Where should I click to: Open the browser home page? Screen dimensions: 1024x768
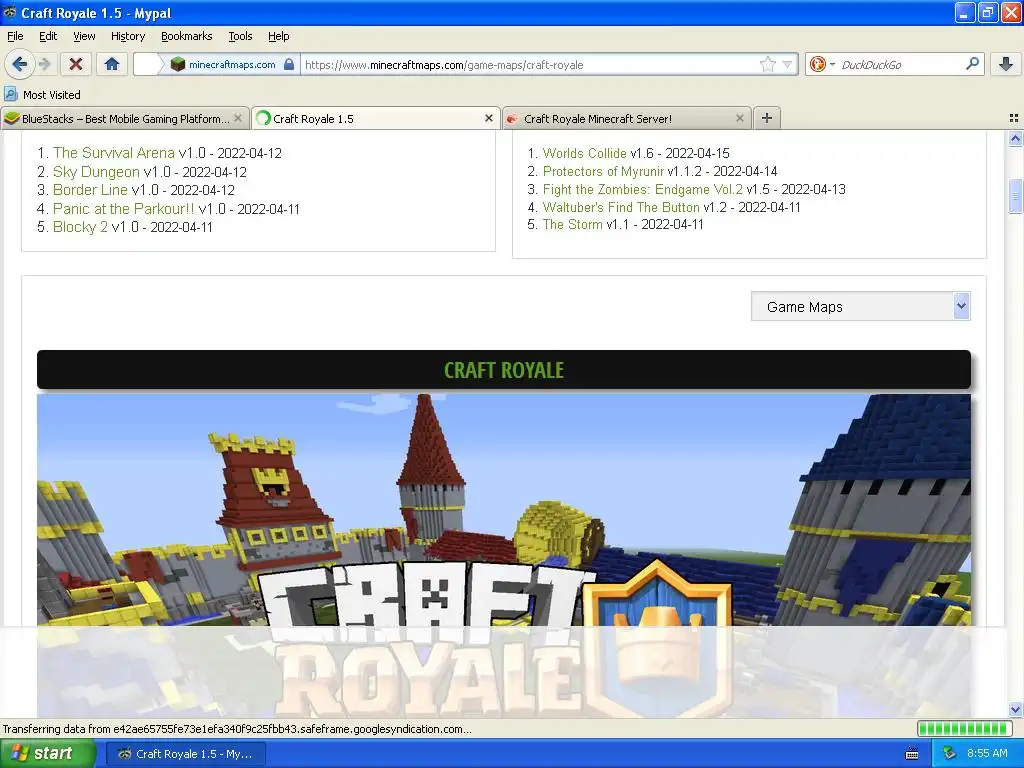(x=112, y=64)
